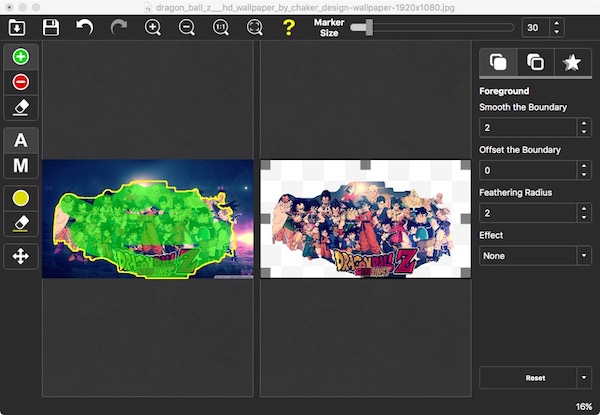Open the star Effects tab
The image size is (600, 415).
(572, 62)
